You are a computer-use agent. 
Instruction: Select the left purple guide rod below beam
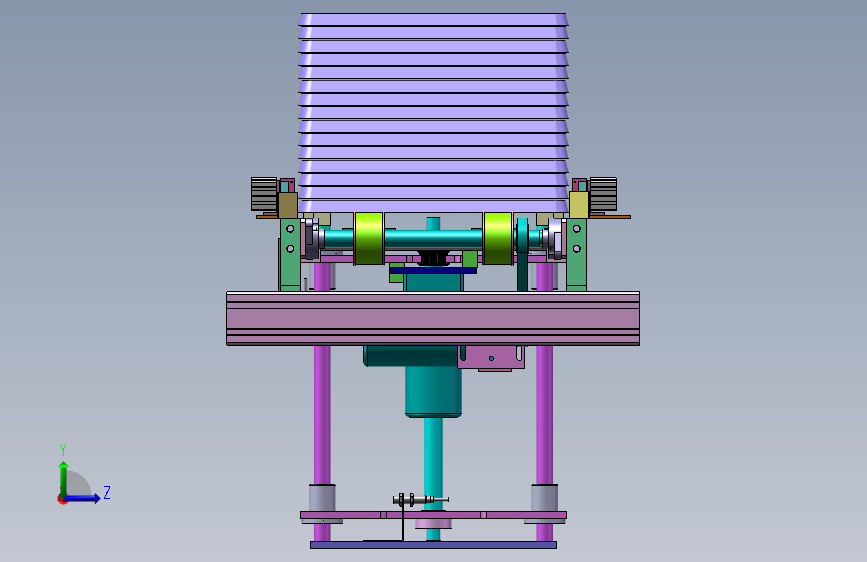click(322, 415)
